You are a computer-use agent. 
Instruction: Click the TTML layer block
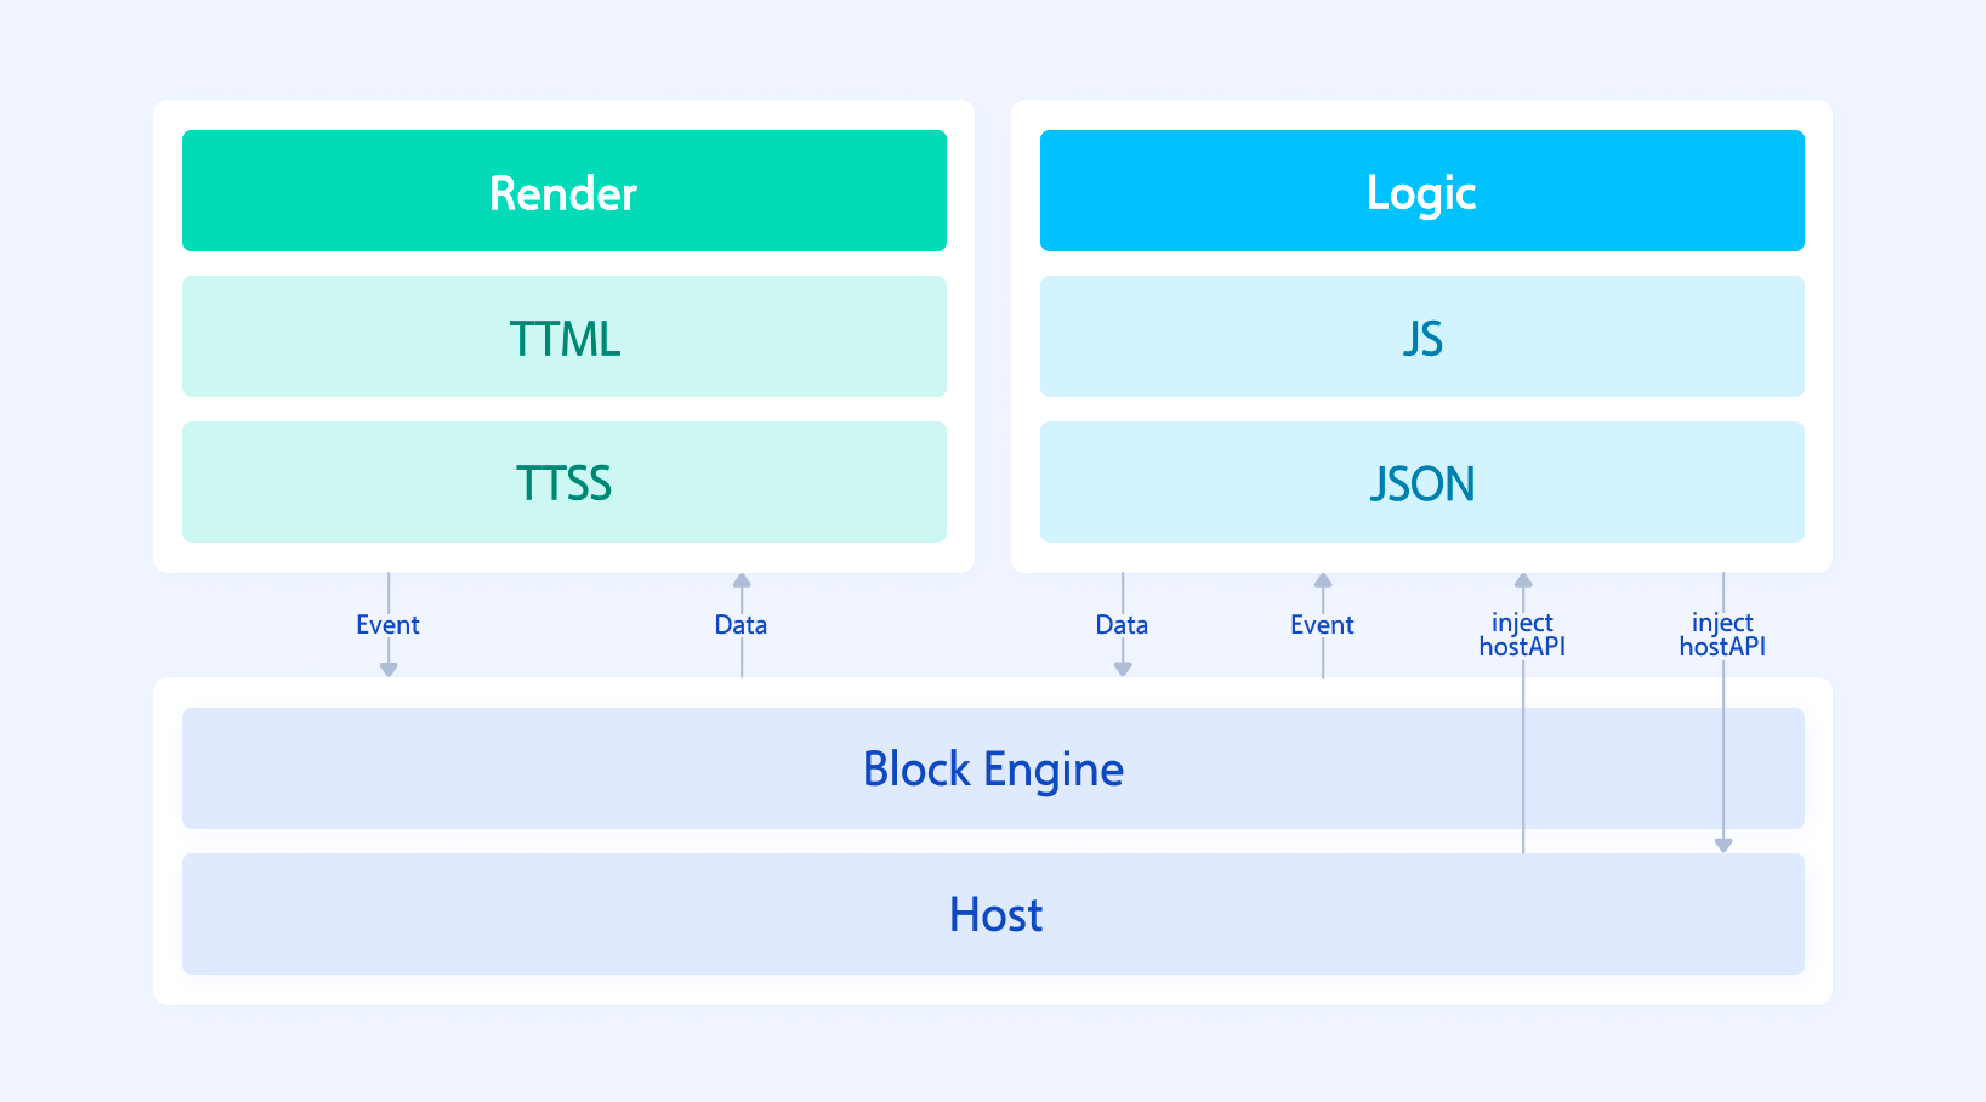(x=563, y=337)
